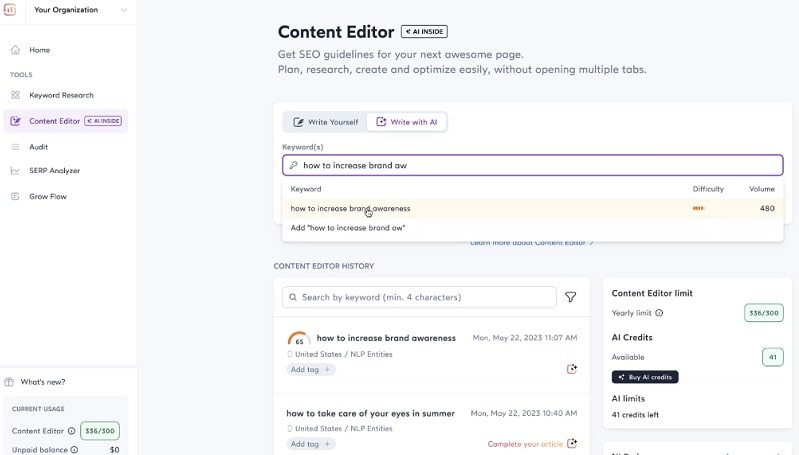
Task: Click the AI INSIDE badge beside page title
Action: tap(424, 32)
